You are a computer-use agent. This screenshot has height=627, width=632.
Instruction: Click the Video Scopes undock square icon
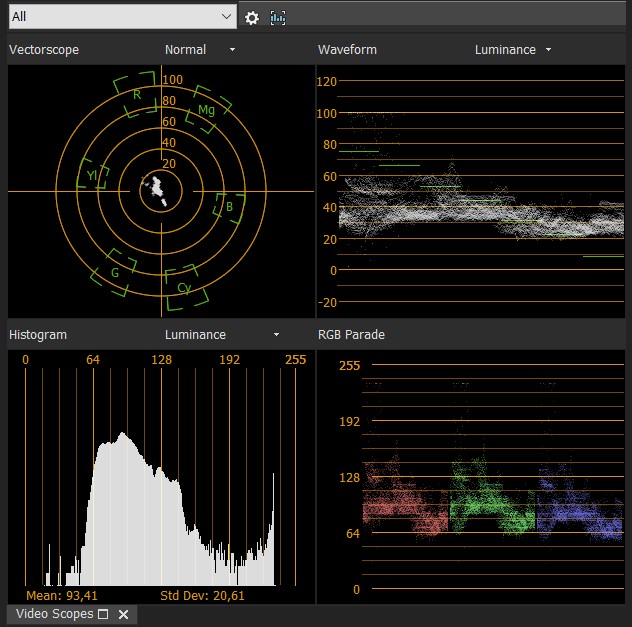102,614
